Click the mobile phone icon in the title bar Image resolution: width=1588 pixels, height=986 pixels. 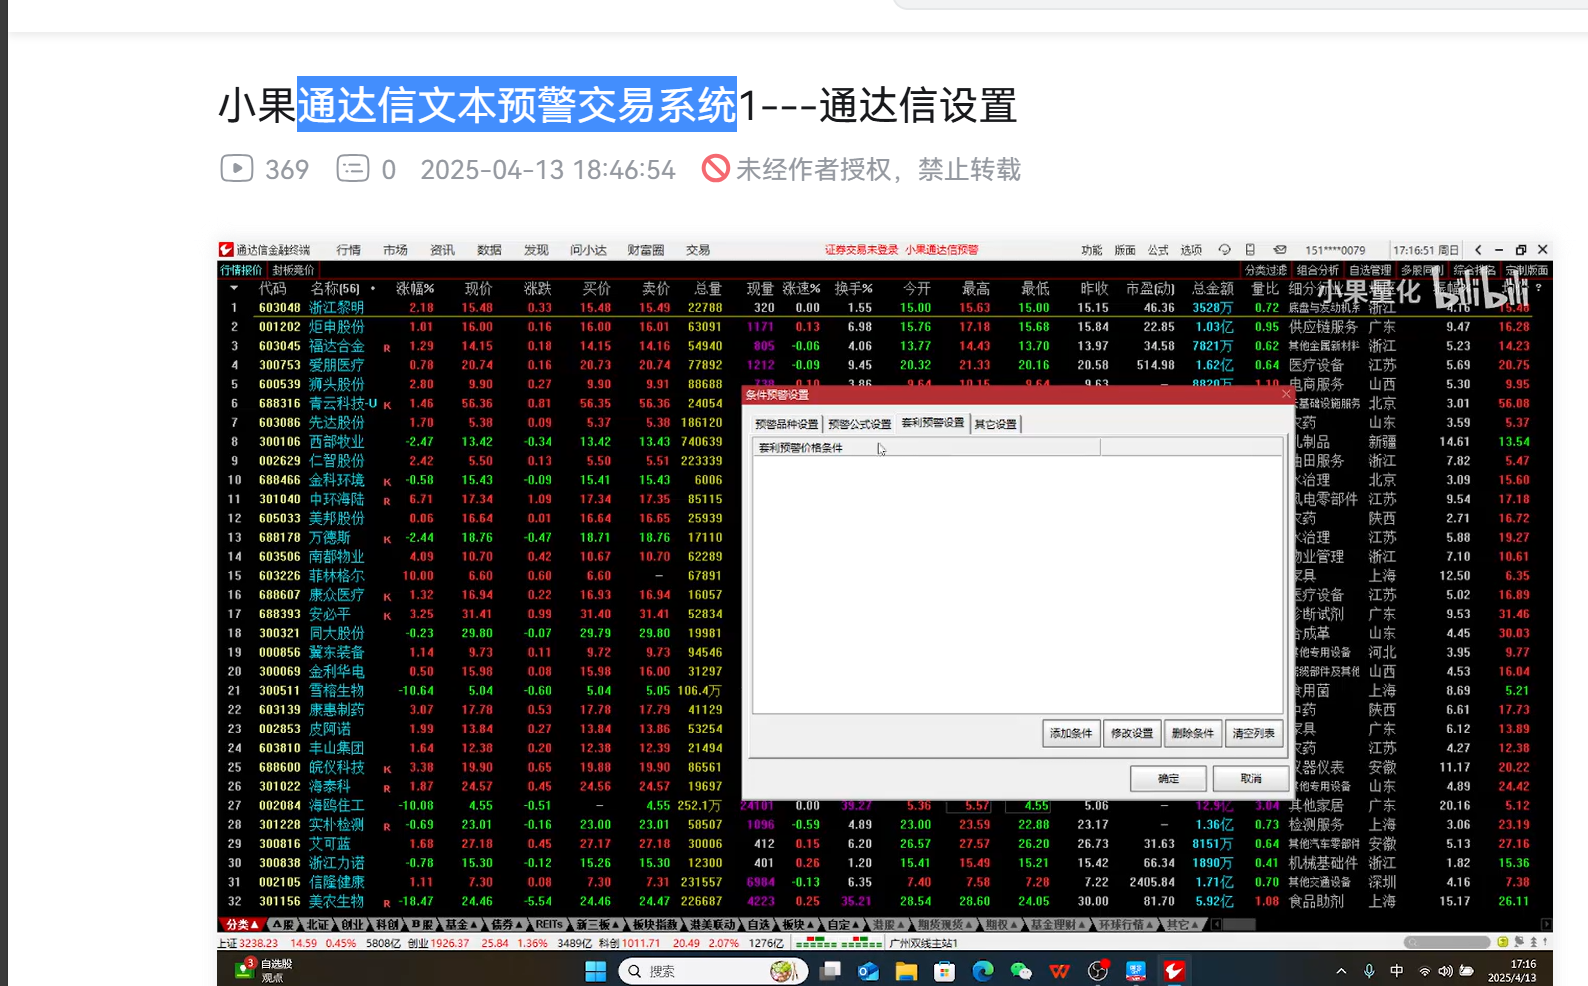[x=1250, y=250]
